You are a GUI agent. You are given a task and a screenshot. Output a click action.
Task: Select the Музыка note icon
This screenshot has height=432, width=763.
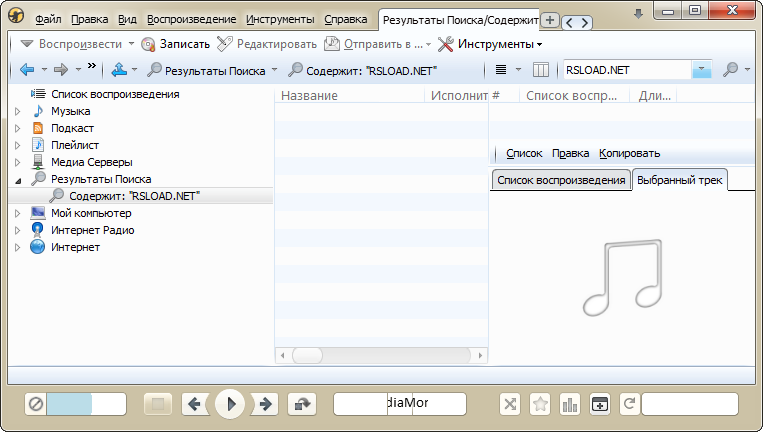coord(38,111)
